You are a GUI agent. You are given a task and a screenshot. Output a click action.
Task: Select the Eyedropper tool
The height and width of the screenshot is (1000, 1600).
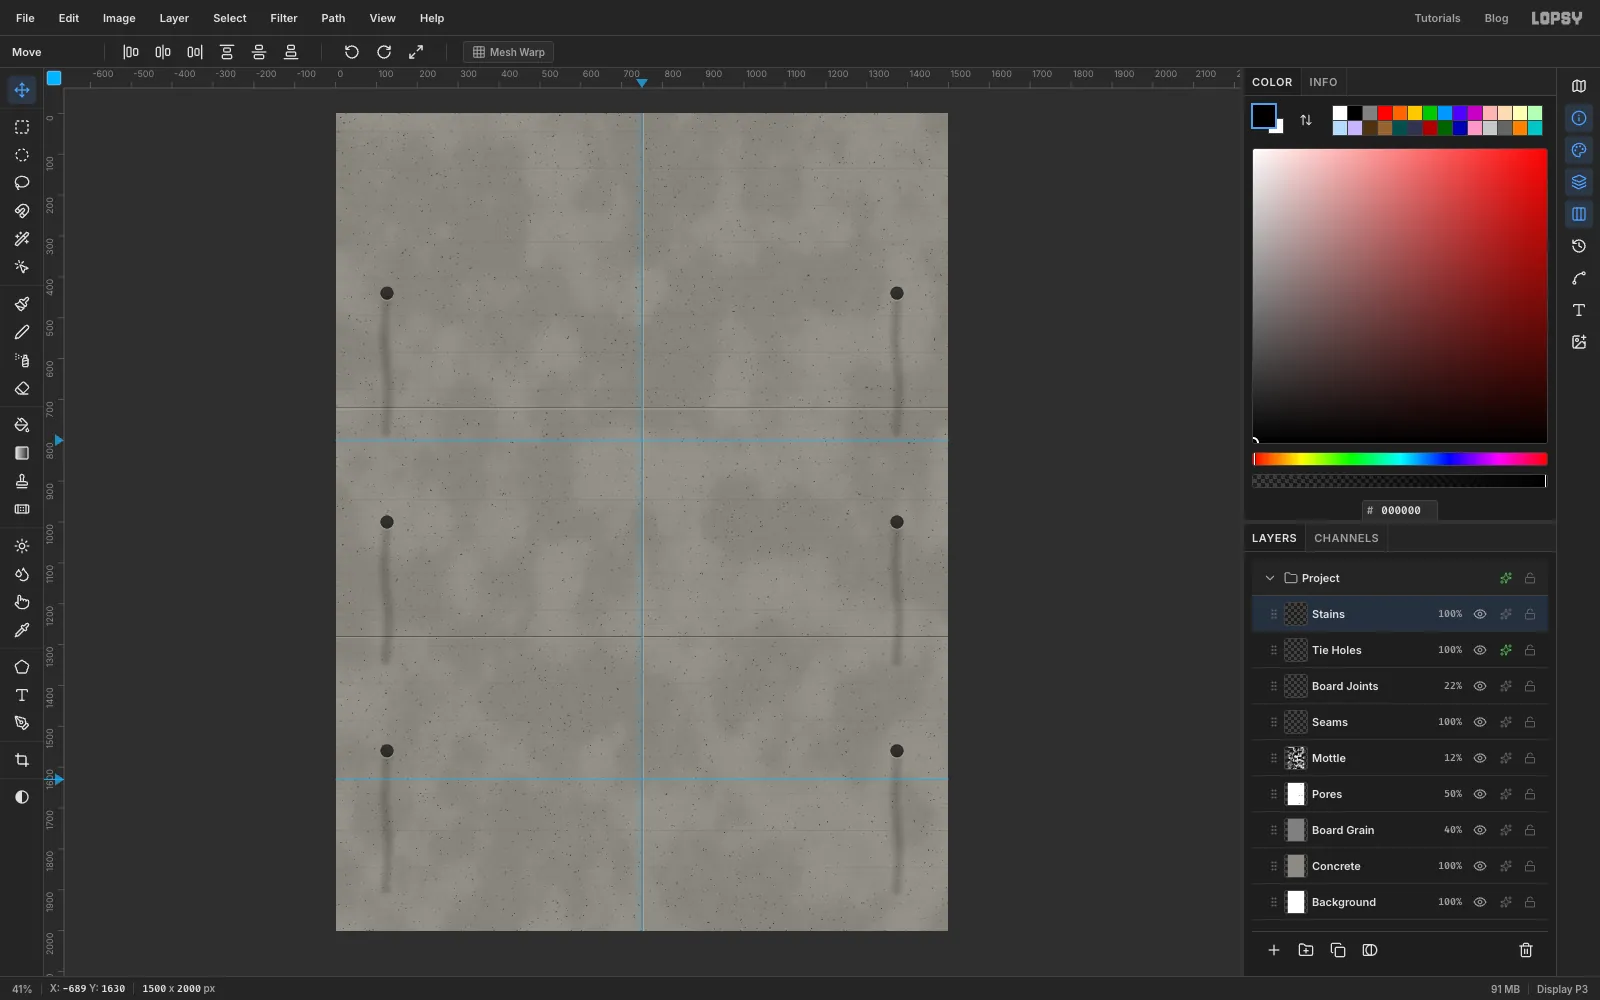(22, 631)
